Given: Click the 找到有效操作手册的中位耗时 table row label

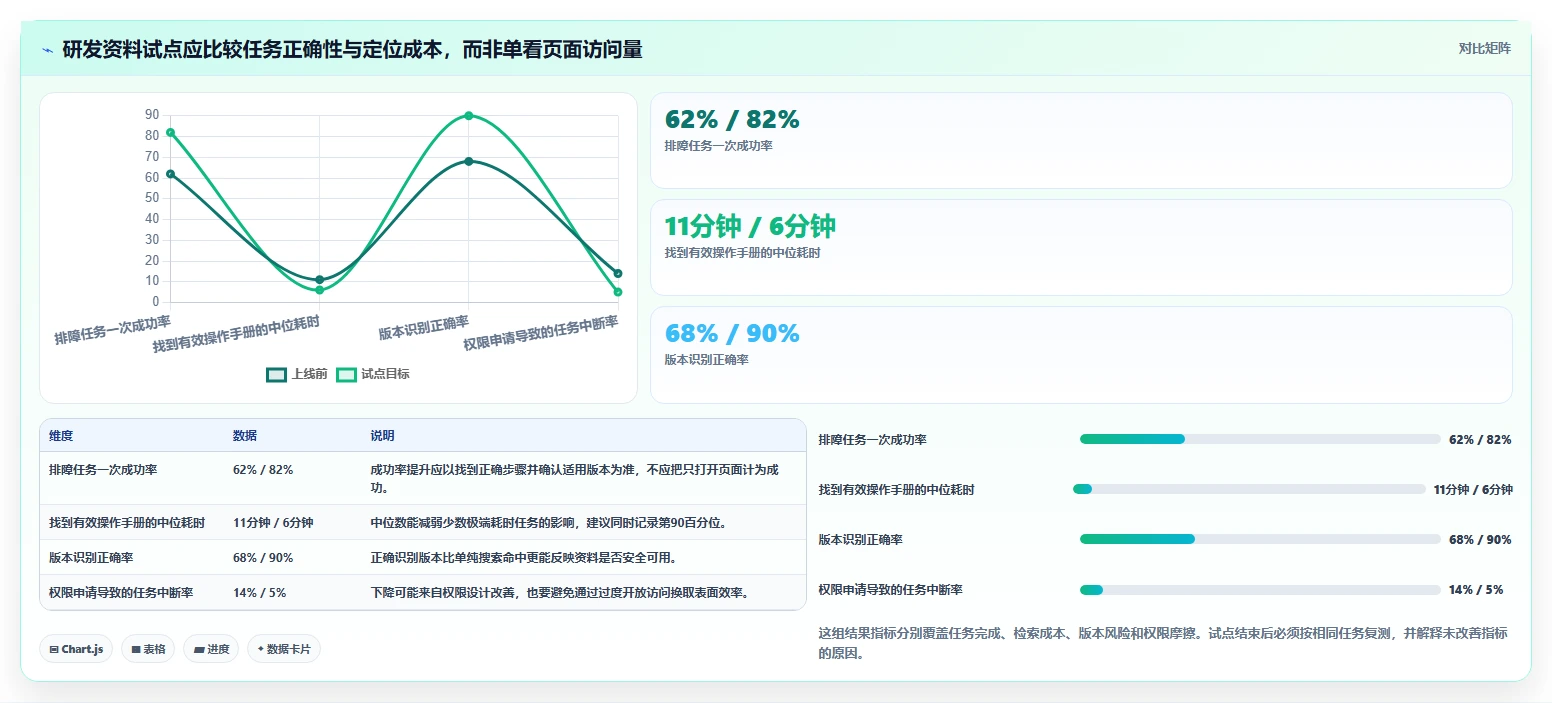Looking at the screenshot, I should click(127, 522).
